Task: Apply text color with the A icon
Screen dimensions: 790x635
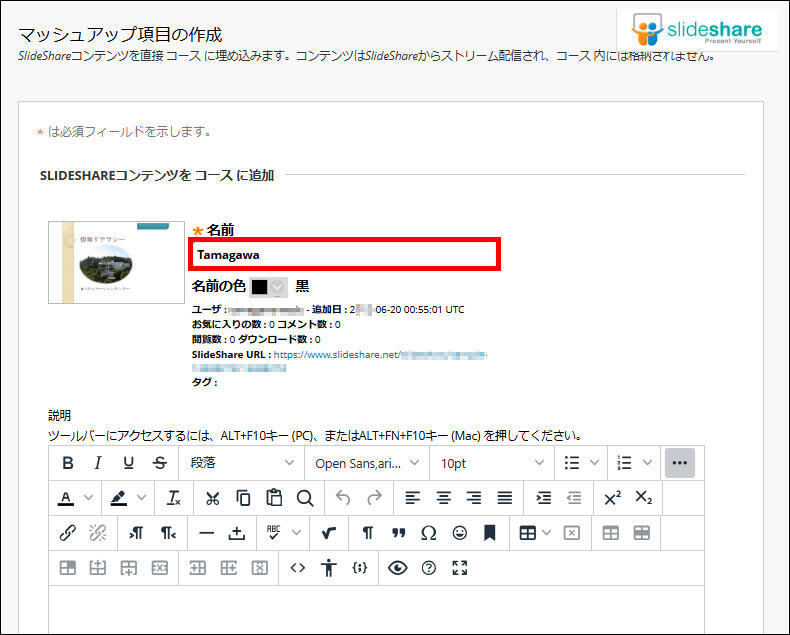Action: coord(66,498)
